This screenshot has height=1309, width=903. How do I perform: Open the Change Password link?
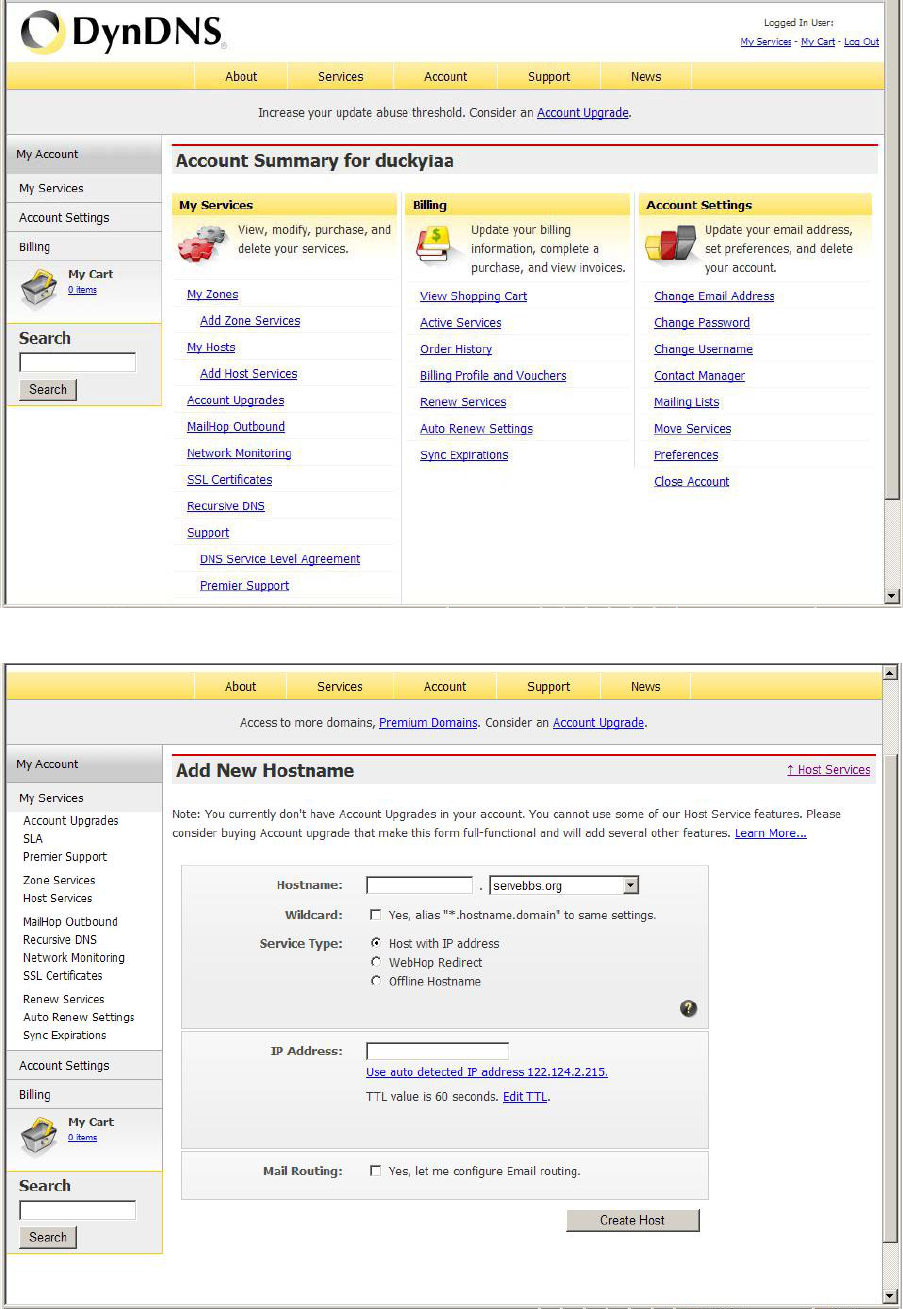tap(702, 322)
